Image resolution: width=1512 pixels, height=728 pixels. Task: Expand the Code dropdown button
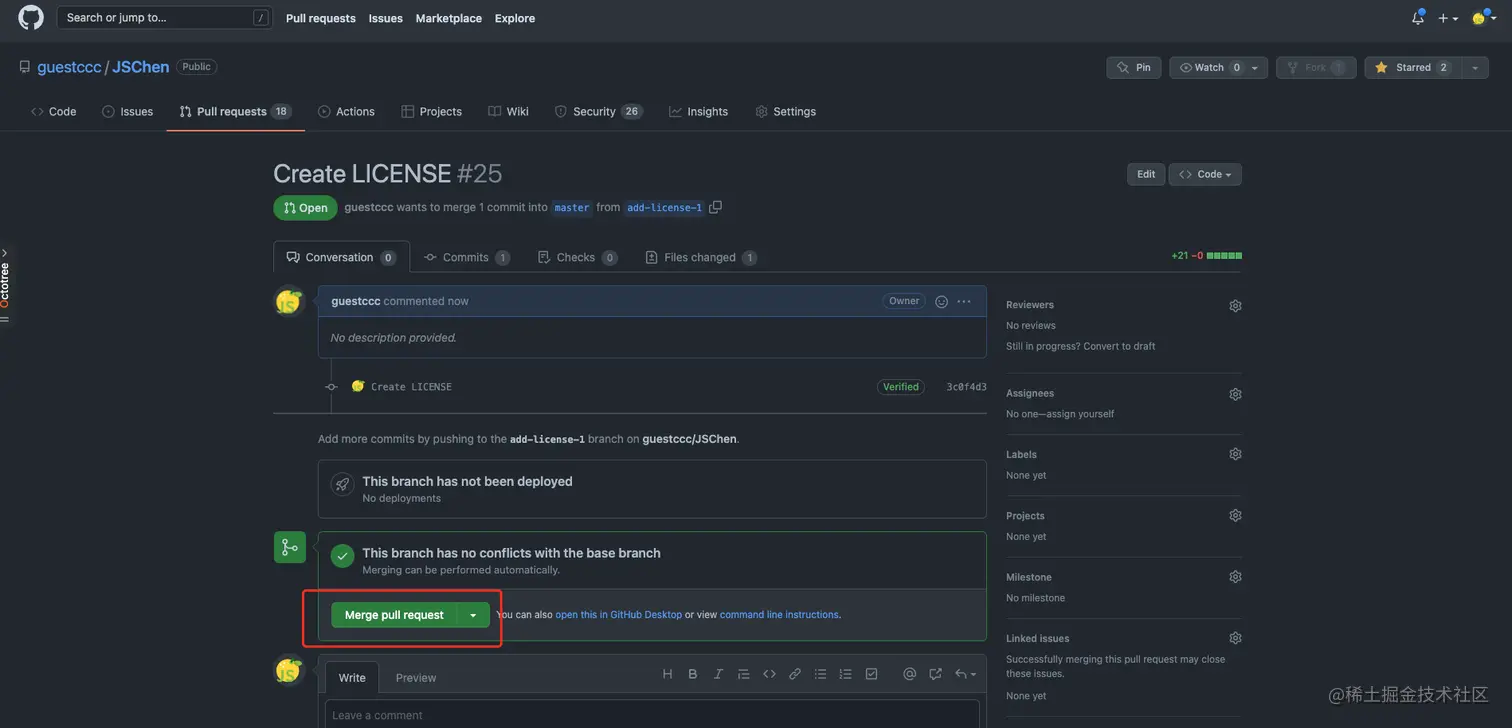click(x=1205, y=174)
